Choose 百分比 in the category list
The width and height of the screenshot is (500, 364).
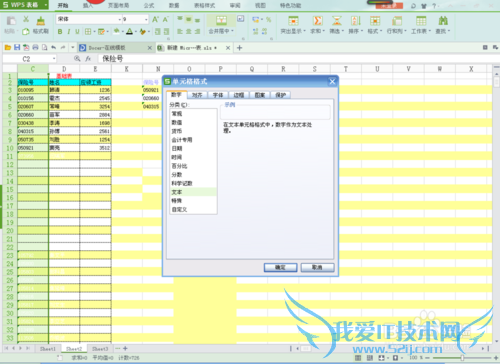(193, 166)
